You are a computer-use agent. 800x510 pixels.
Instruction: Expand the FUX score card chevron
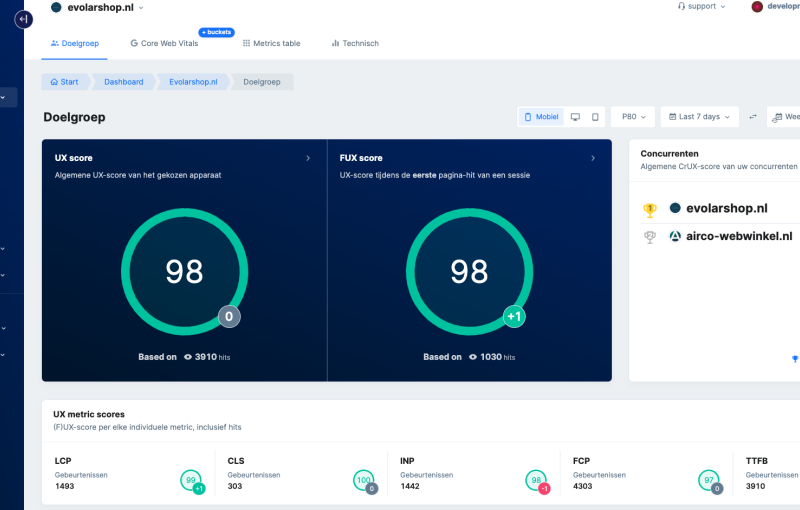pyautogui.click(x=593, y=158)
